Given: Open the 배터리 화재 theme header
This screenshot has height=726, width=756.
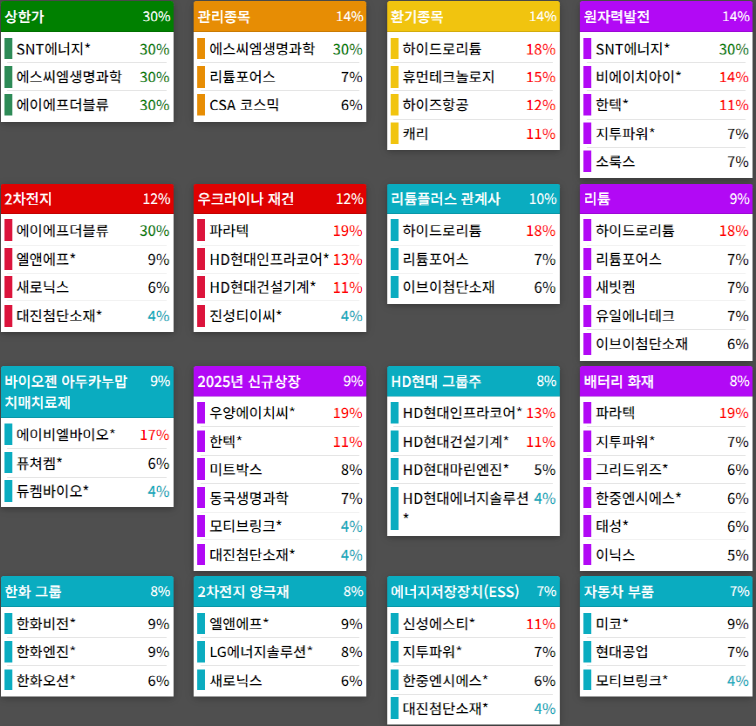Looking at the screenshot, I should pyautogui.click(x=666, y=381).
